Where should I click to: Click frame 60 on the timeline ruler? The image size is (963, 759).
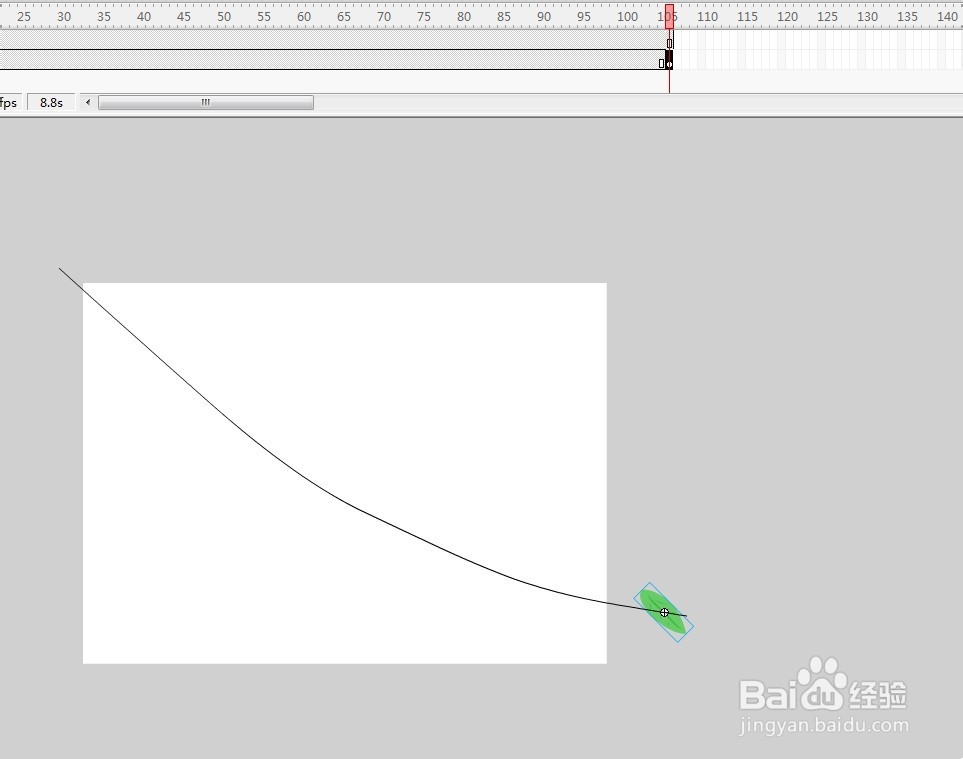click(304, 17)
